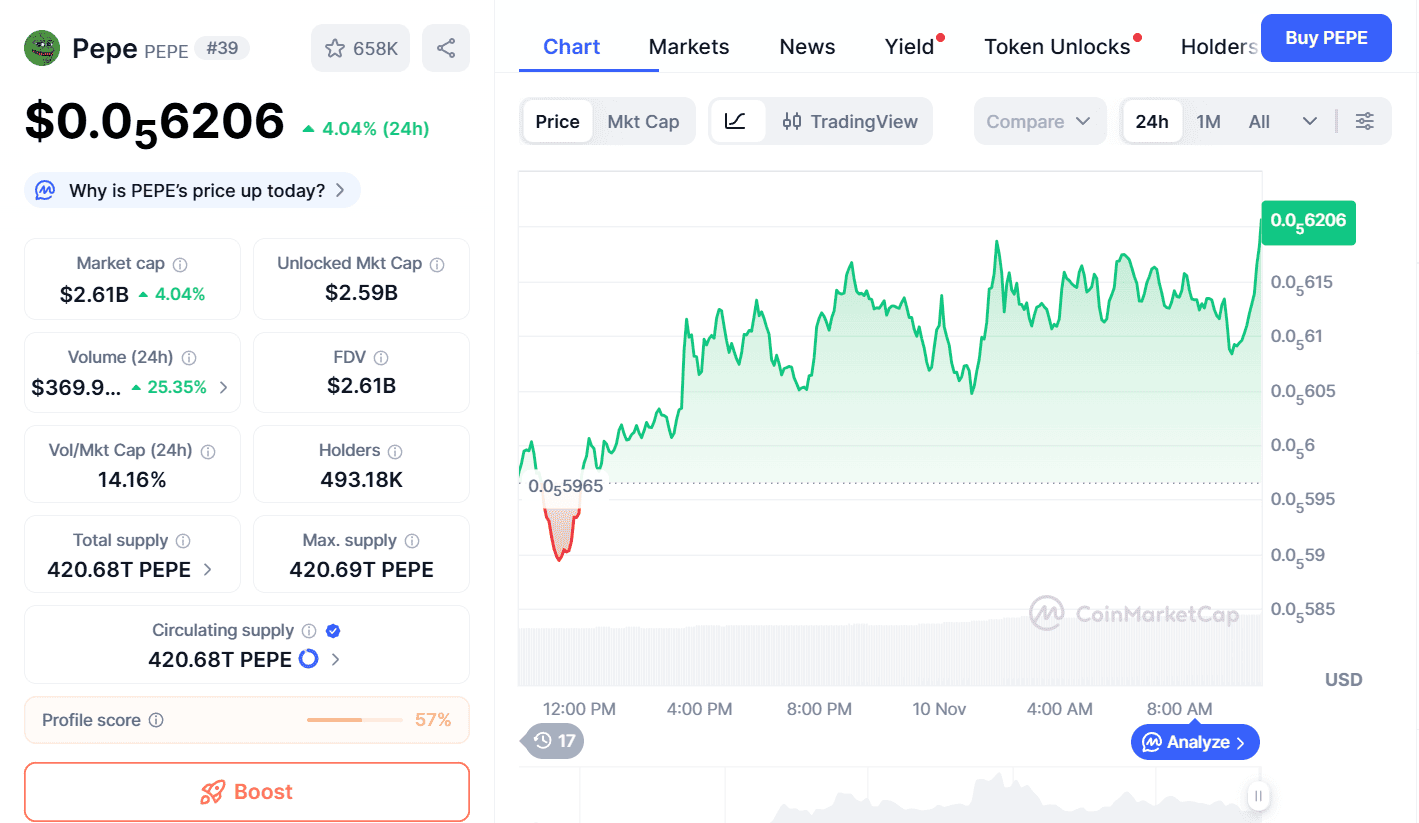Click the circulating supply progress ring icon

309,659
